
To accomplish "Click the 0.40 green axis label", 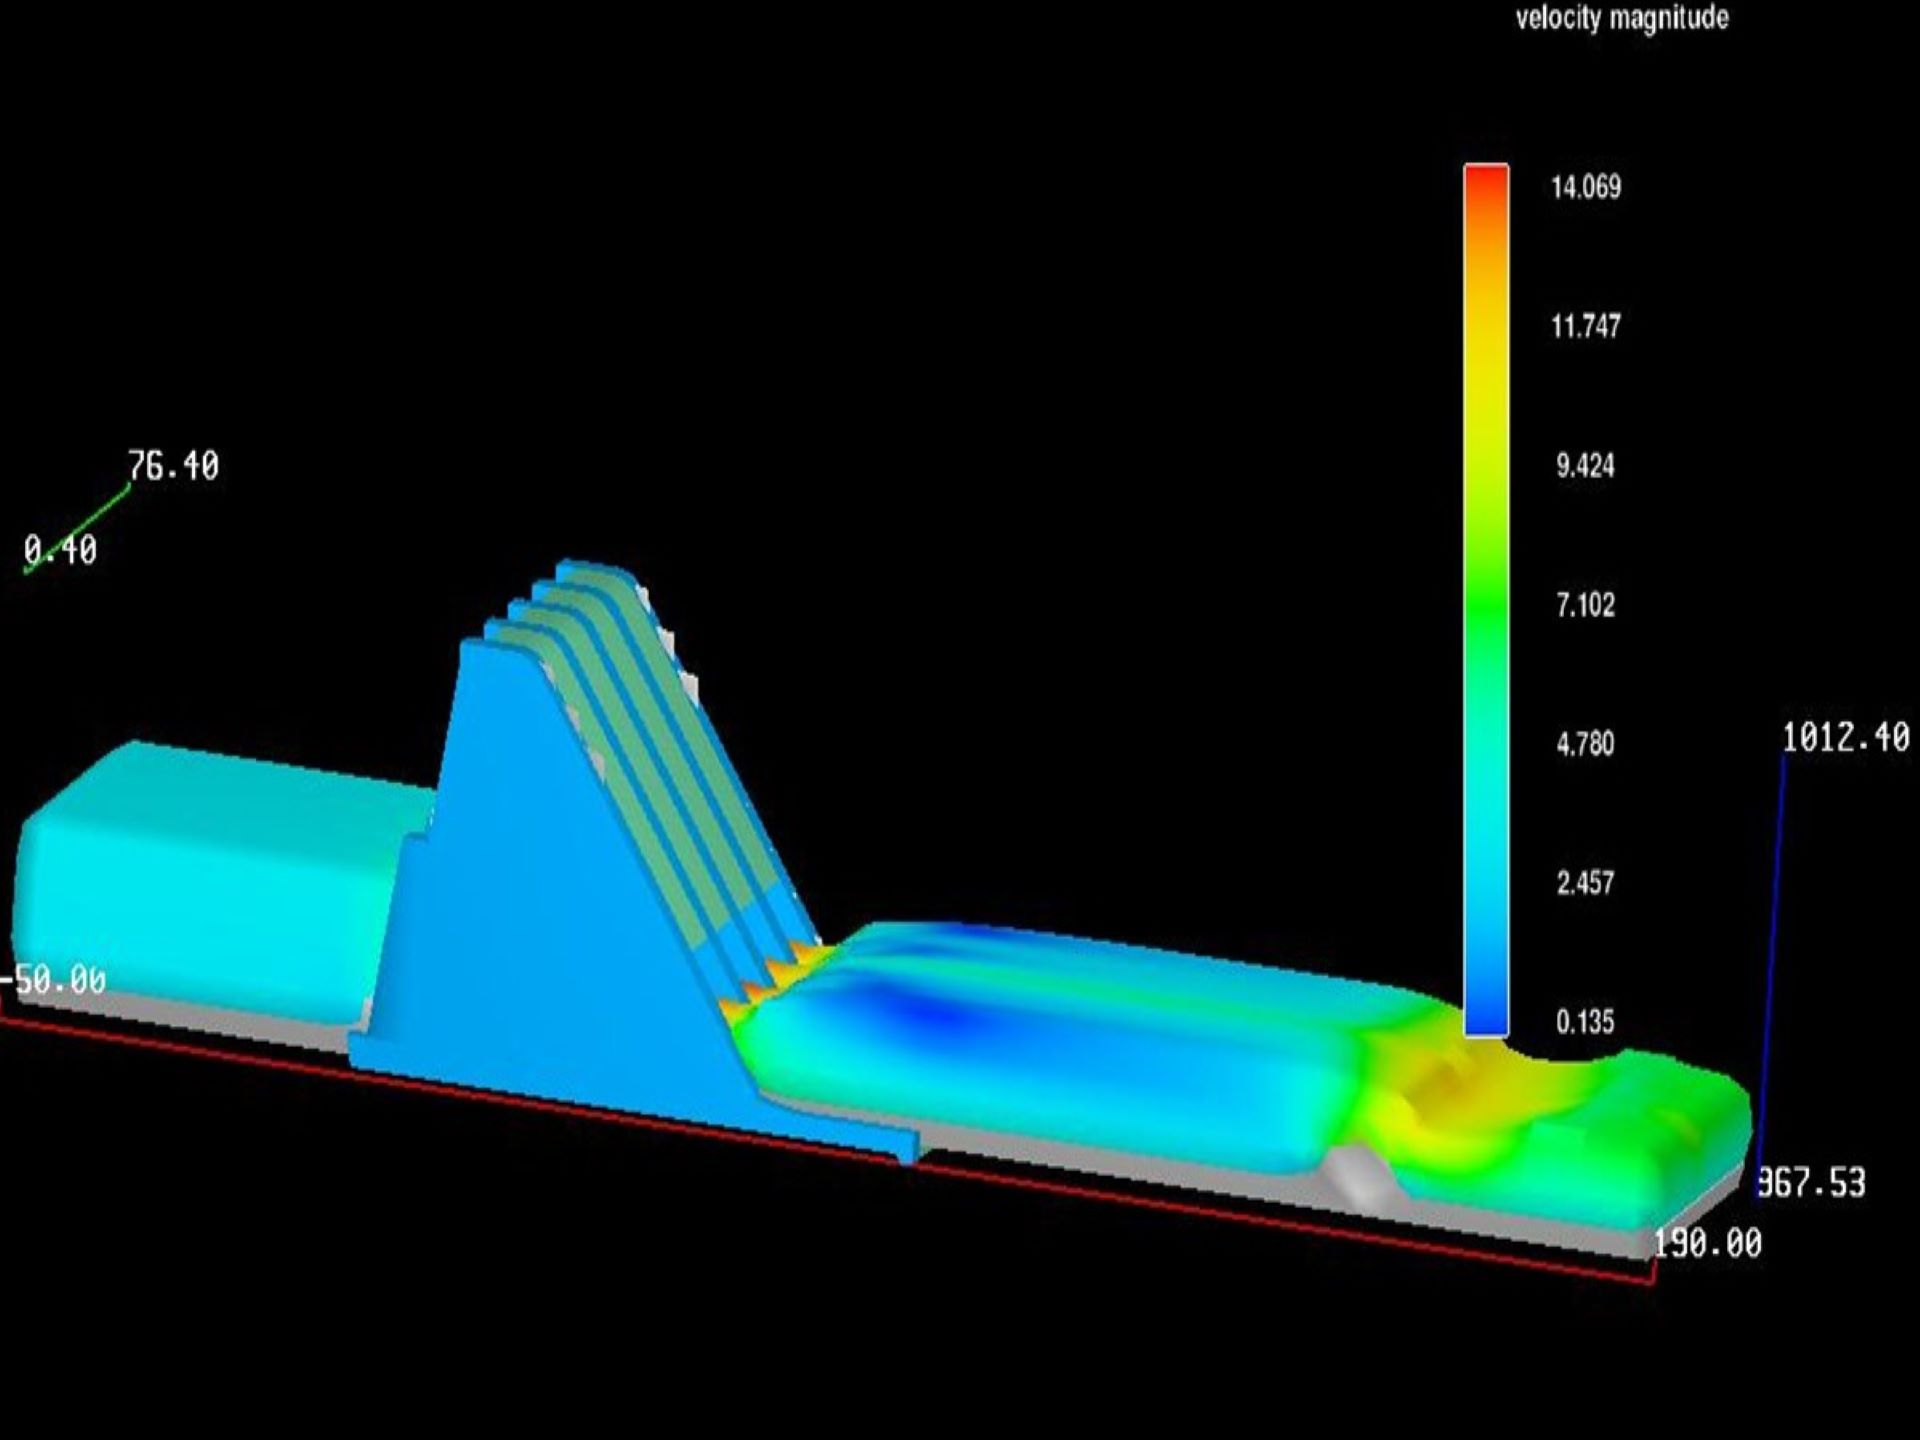I will [x=60, y=550].
